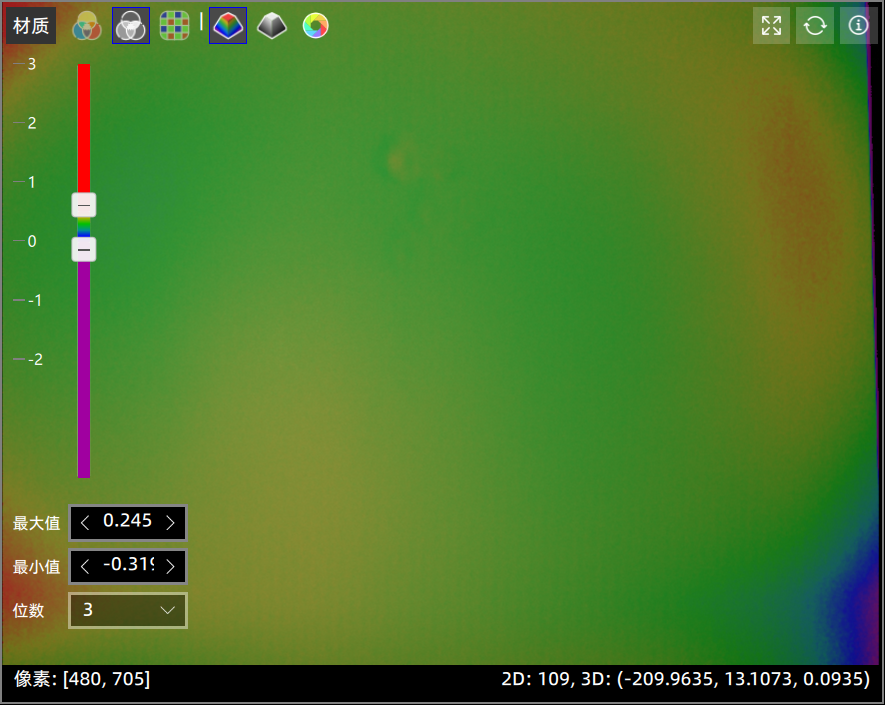This screenshot has width=885, height=705.
Task: Increase 最小值 with right arrow
Action: (170, 566)
